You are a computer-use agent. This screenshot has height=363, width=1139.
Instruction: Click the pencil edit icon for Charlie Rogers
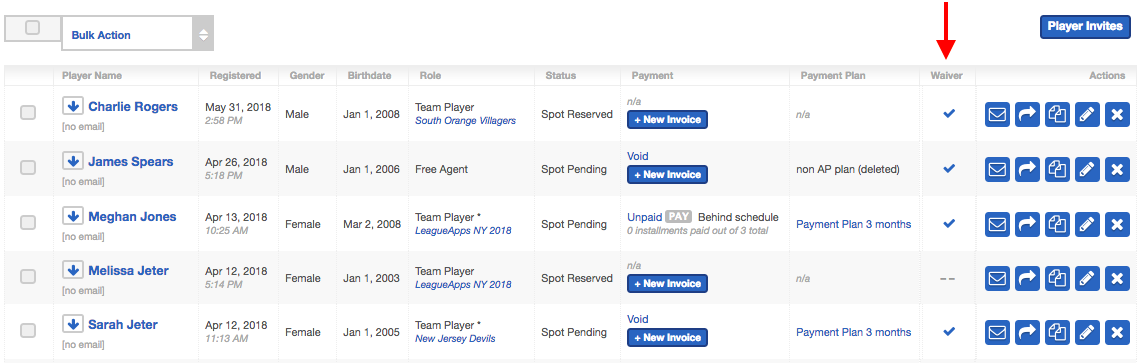click(1087, 114)
